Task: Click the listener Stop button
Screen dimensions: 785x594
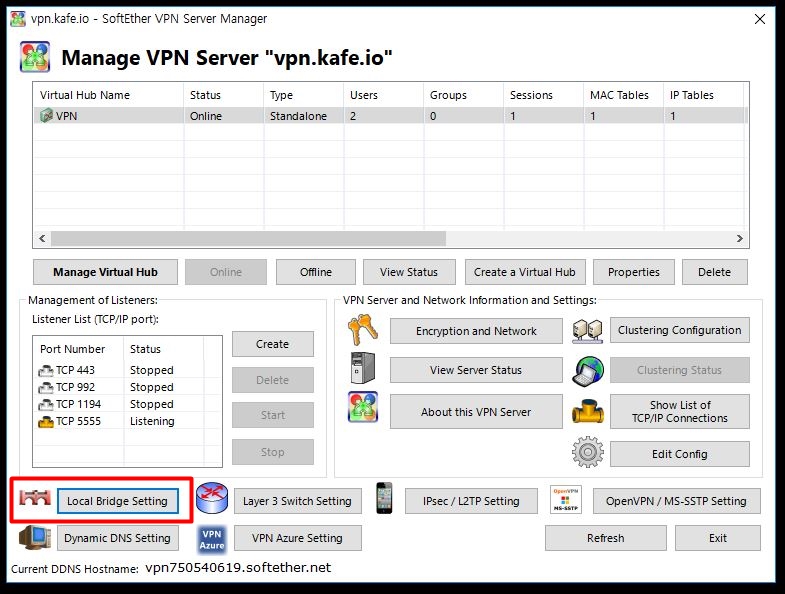Action: point(273,452)
